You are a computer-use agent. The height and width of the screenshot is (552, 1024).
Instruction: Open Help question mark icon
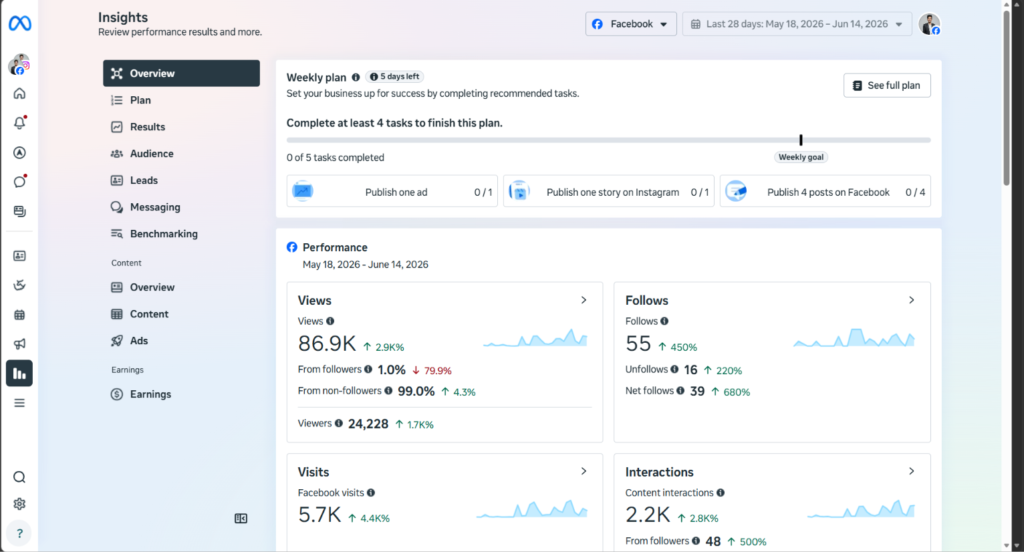(x=20, y=533)
